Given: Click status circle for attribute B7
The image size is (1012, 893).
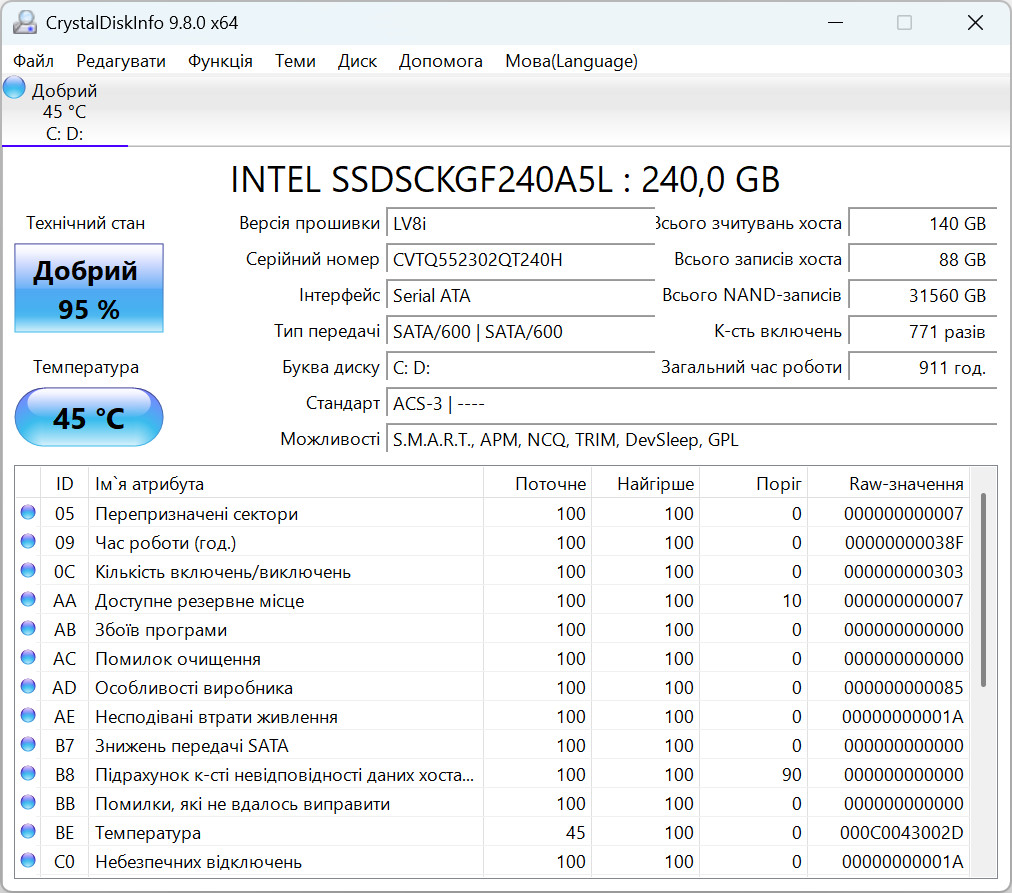Looking at the screenshot, I should [x=28, y=745].
